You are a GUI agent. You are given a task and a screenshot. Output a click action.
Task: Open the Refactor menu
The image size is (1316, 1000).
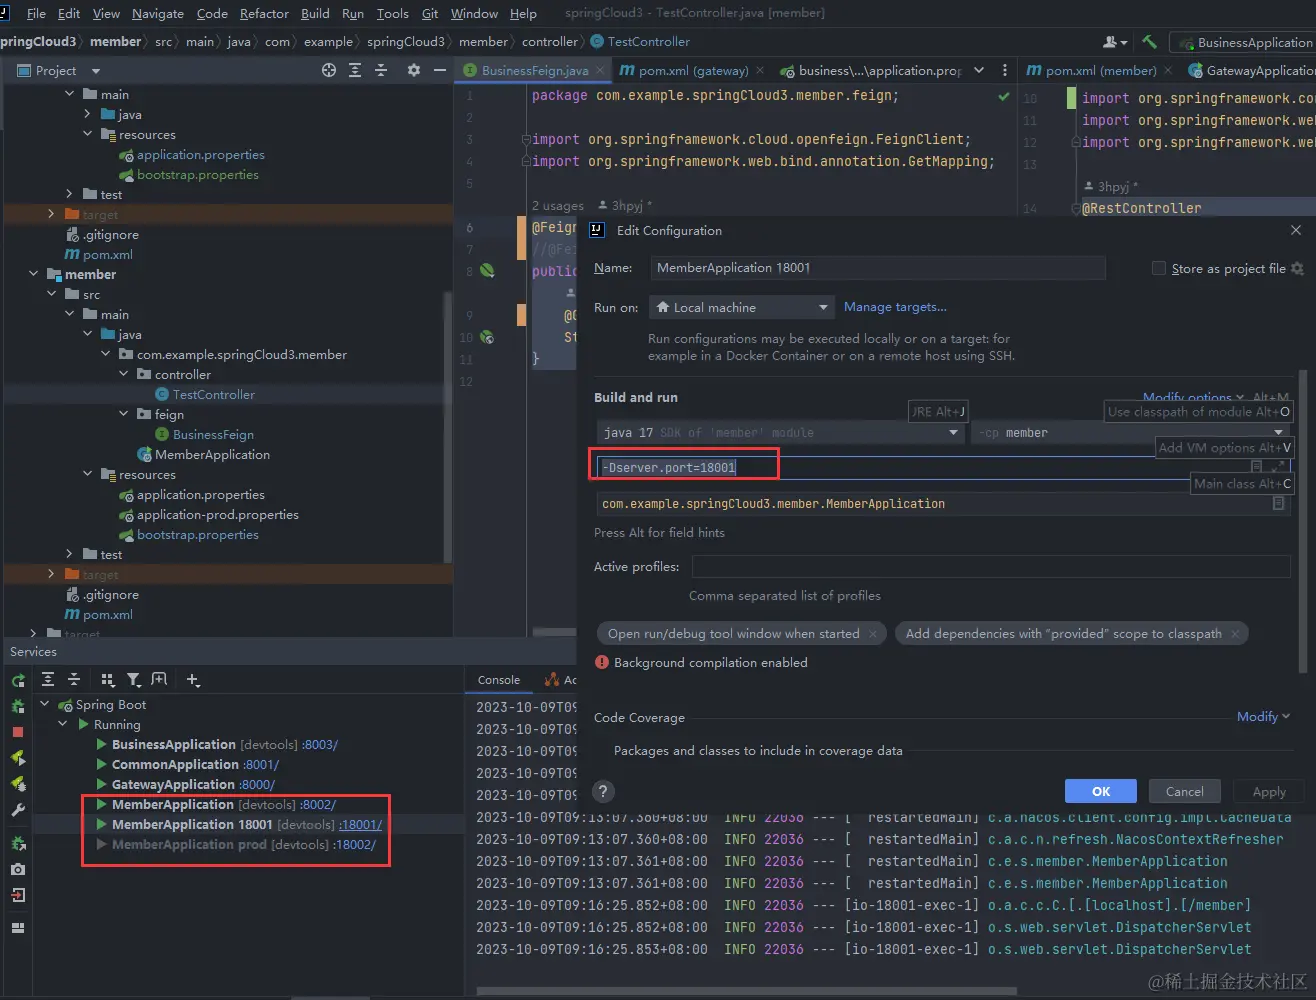click(264, 13)
